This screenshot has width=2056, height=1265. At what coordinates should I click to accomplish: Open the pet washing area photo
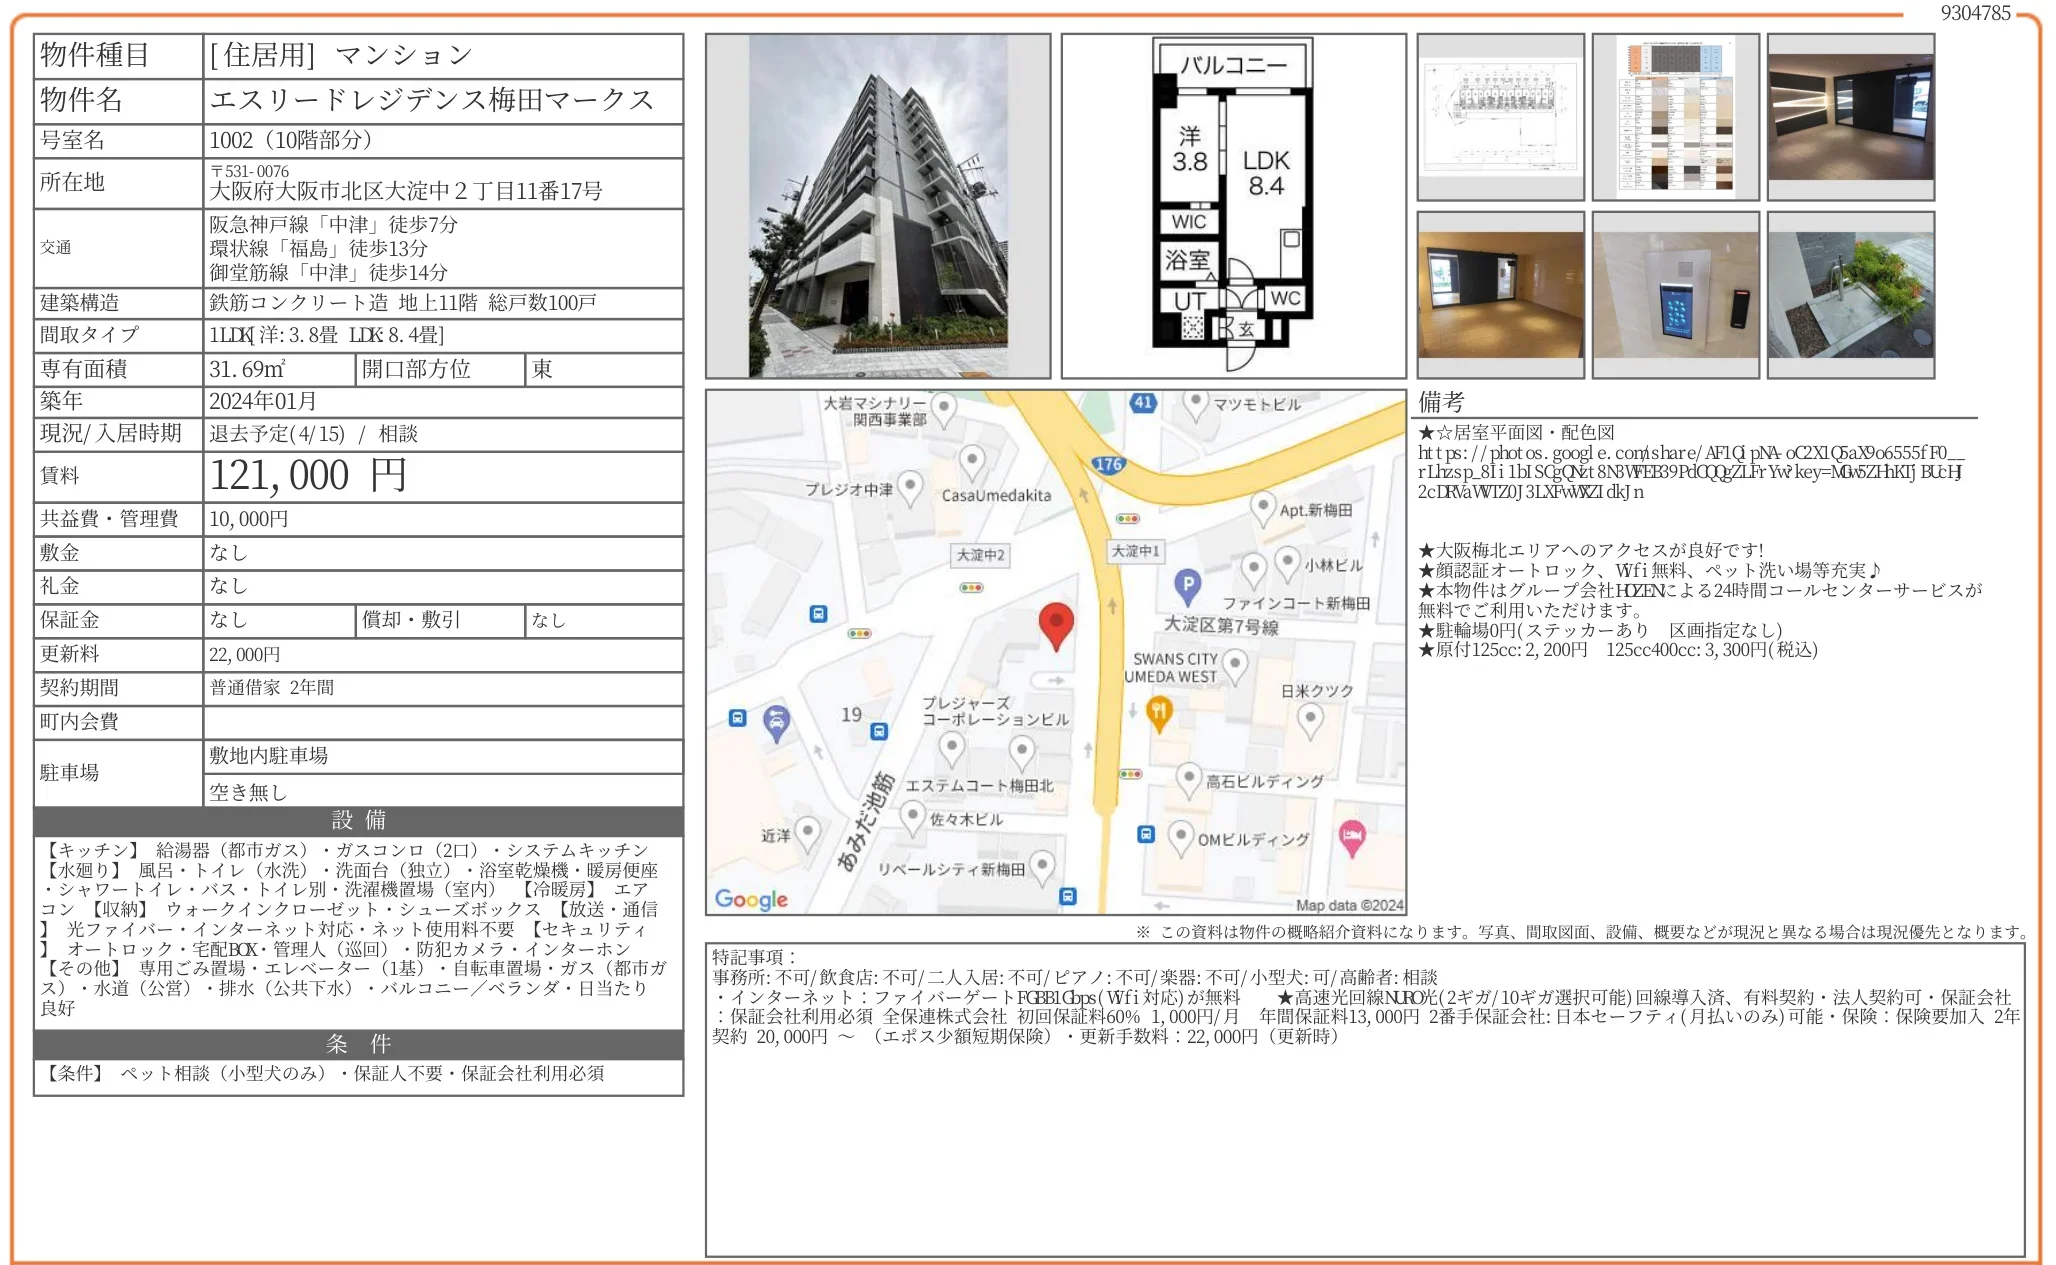click(x=1850, y=295)
